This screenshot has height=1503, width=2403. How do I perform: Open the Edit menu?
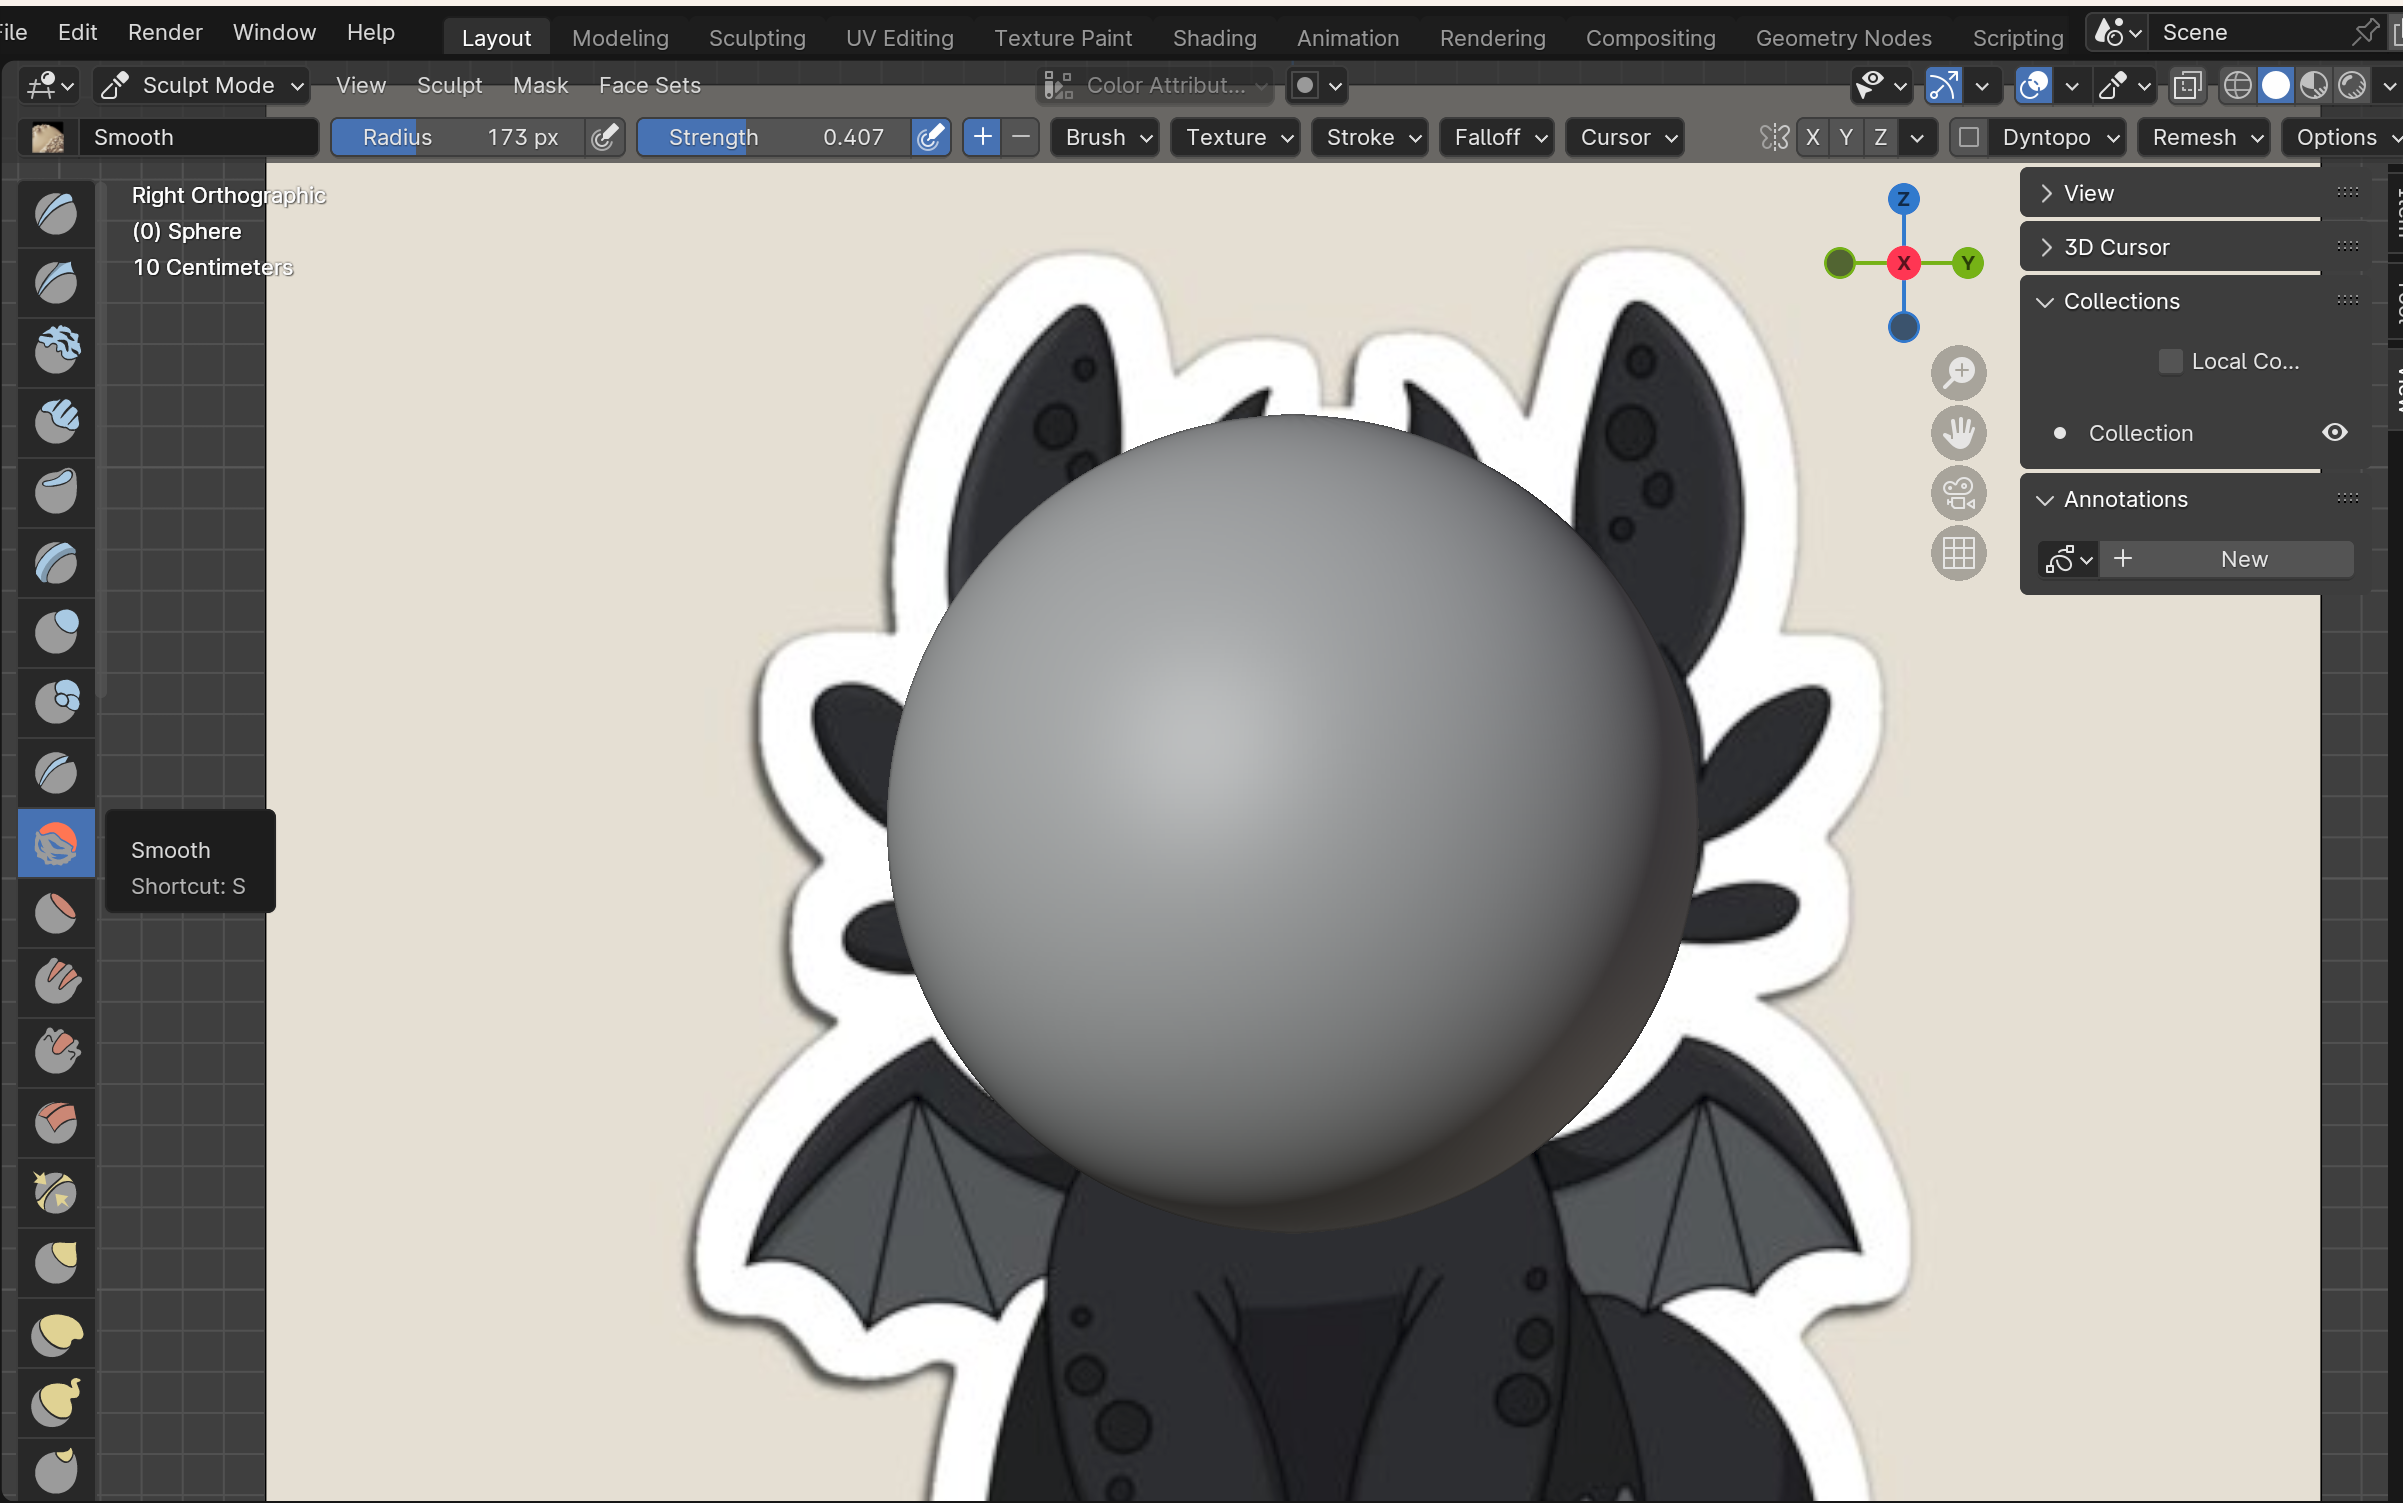(77, 32)
